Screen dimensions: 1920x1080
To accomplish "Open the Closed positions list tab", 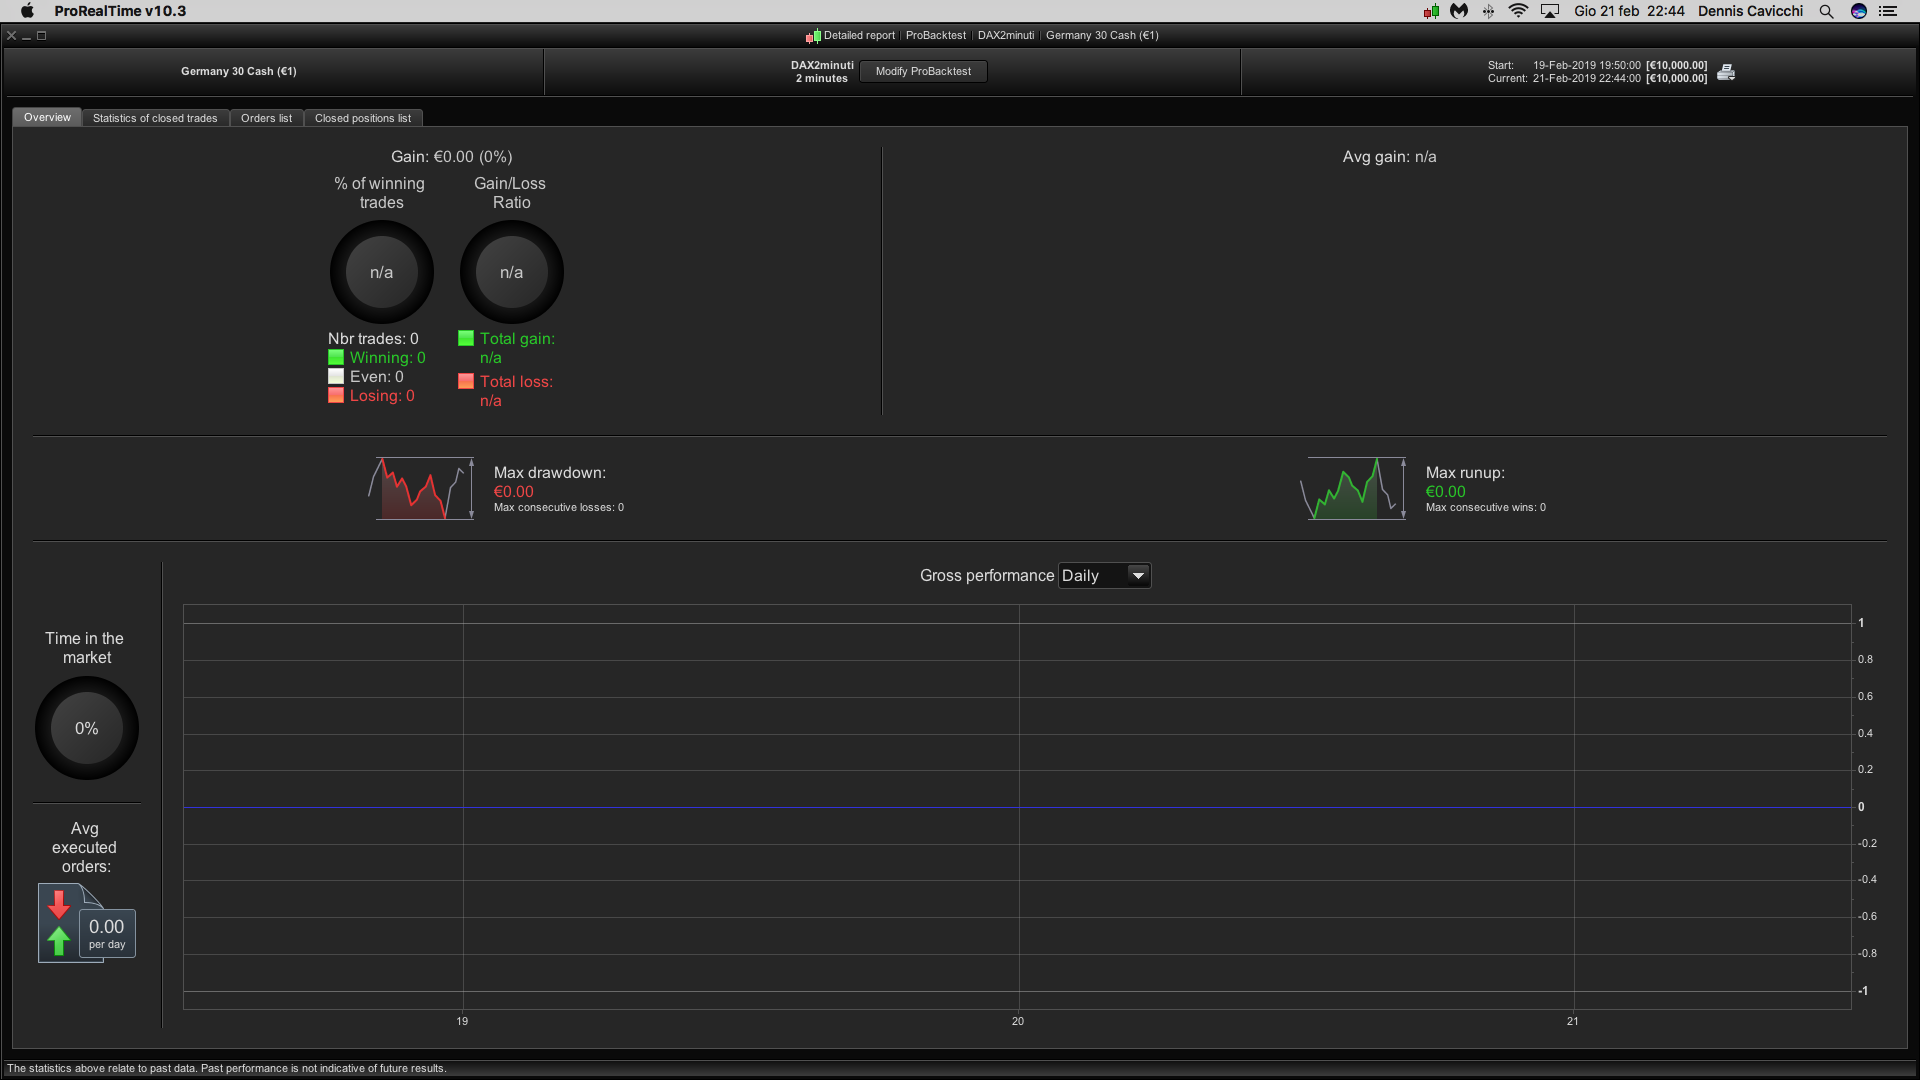I will click(362, 118).
